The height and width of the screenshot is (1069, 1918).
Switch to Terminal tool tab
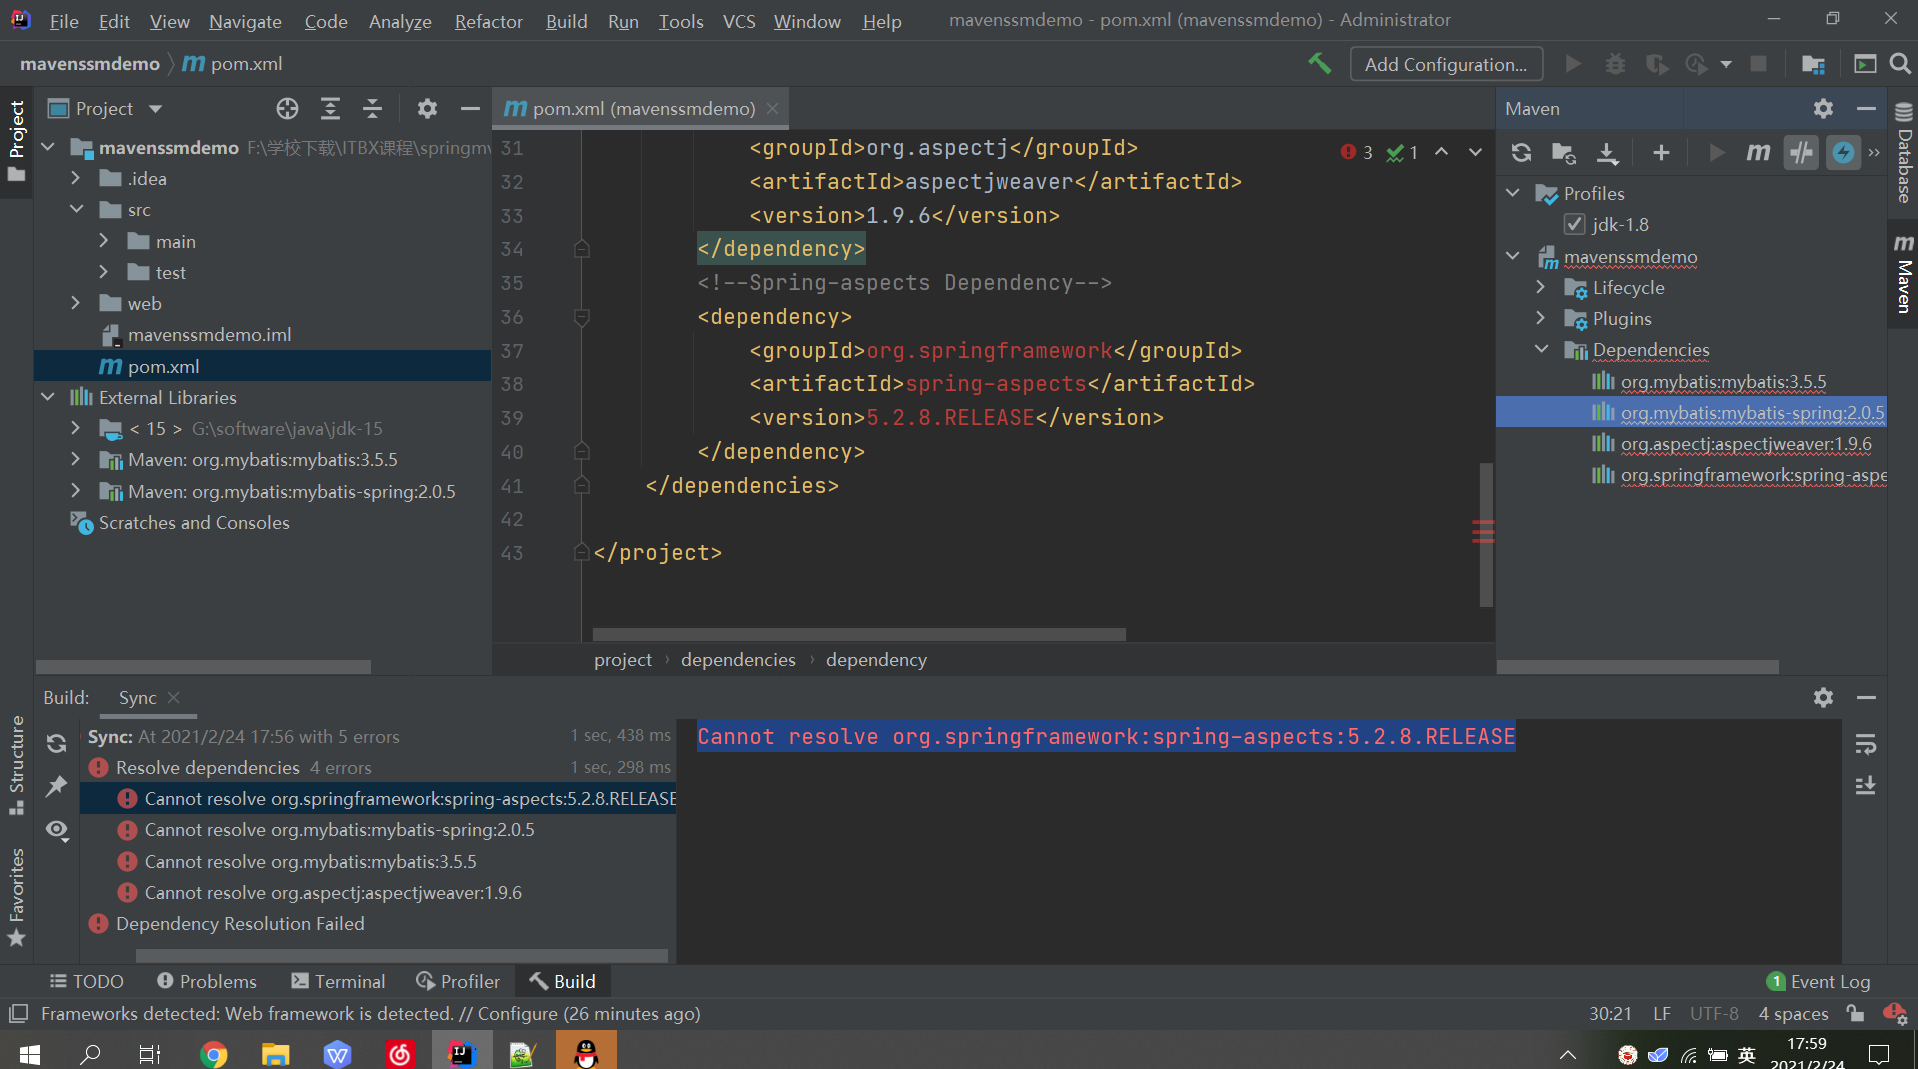point(338,981)
